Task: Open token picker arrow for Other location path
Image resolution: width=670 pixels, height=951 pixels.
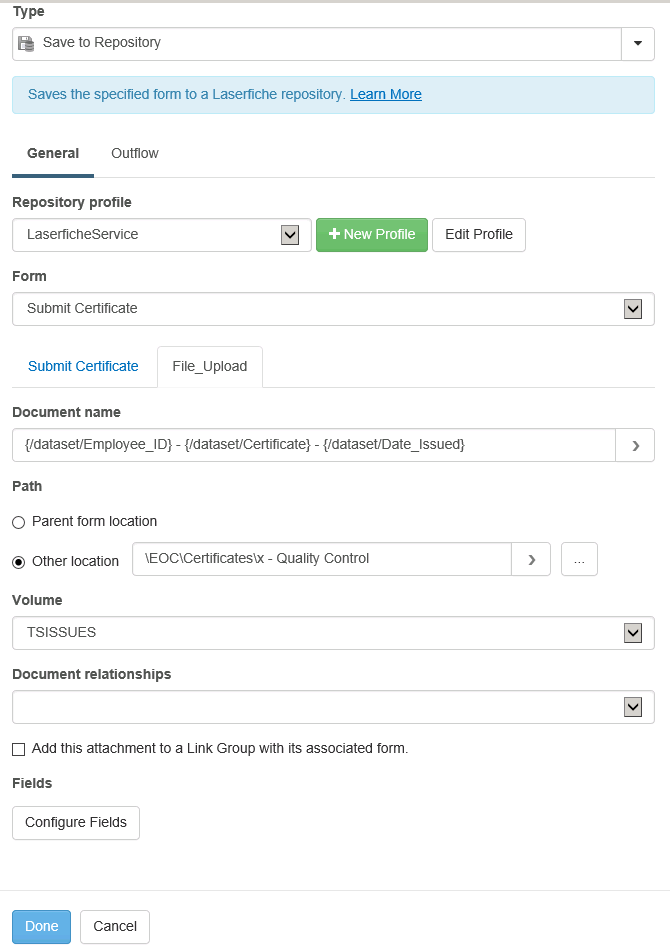Action: coord(531,559)
